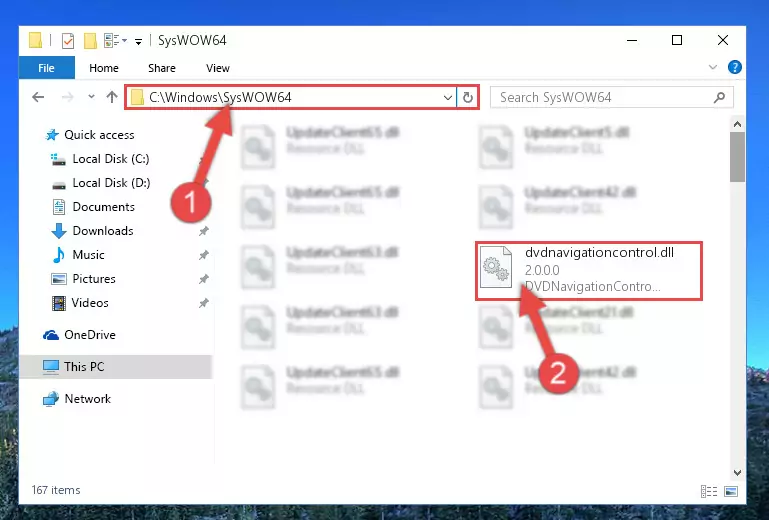
Task: Maximize the SysWOW64 window
Action: coord(677,40)
